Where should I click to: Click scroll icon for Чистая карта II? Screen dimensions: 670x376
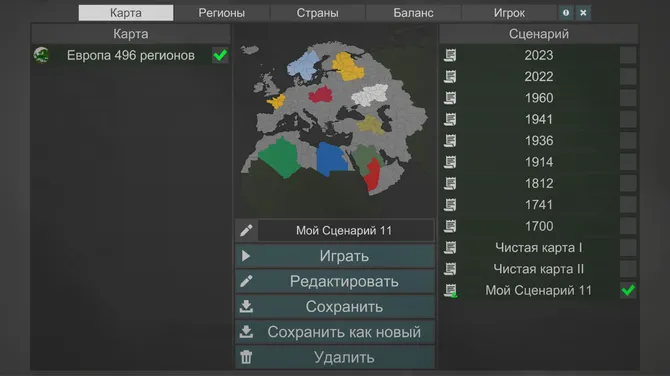(x=450, y=269)
